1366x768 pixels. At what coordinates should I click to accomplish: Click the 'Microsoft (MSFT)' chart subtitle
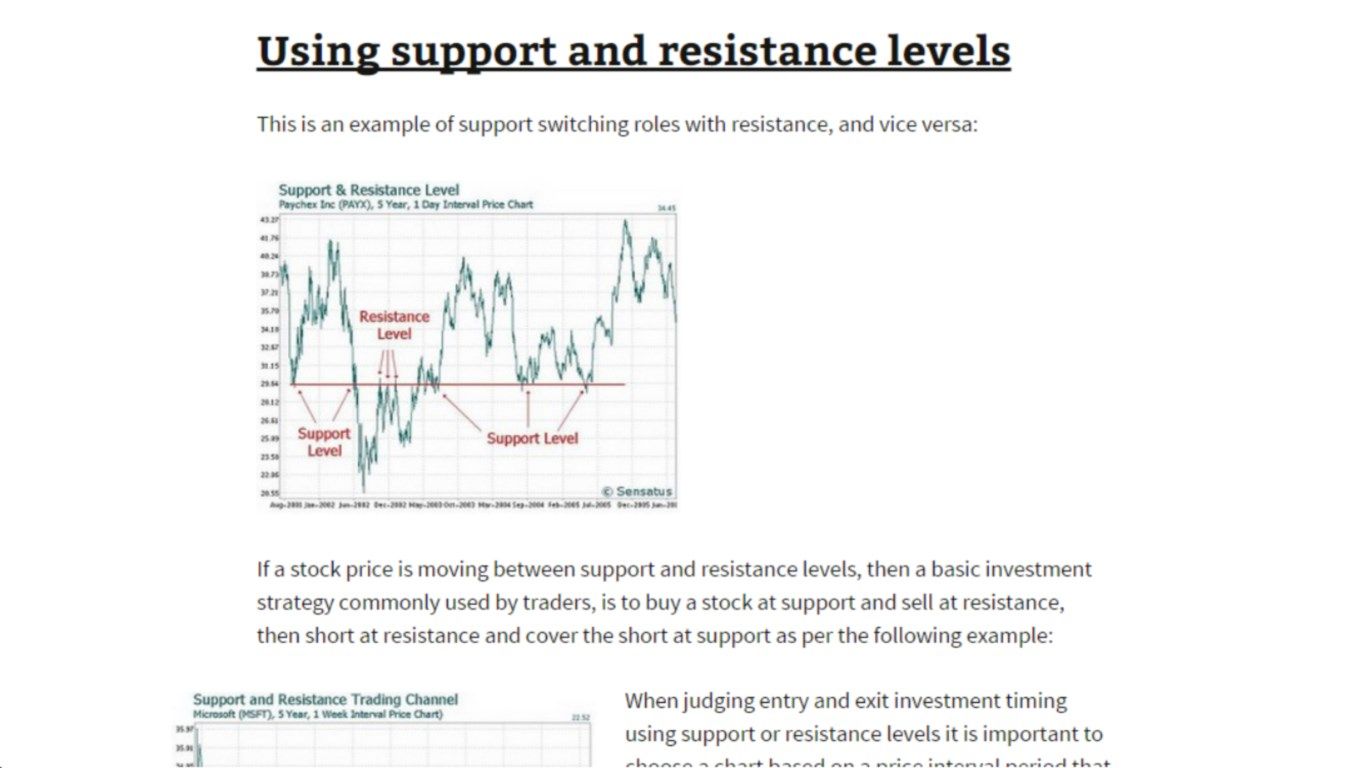(x=318, y=714)
